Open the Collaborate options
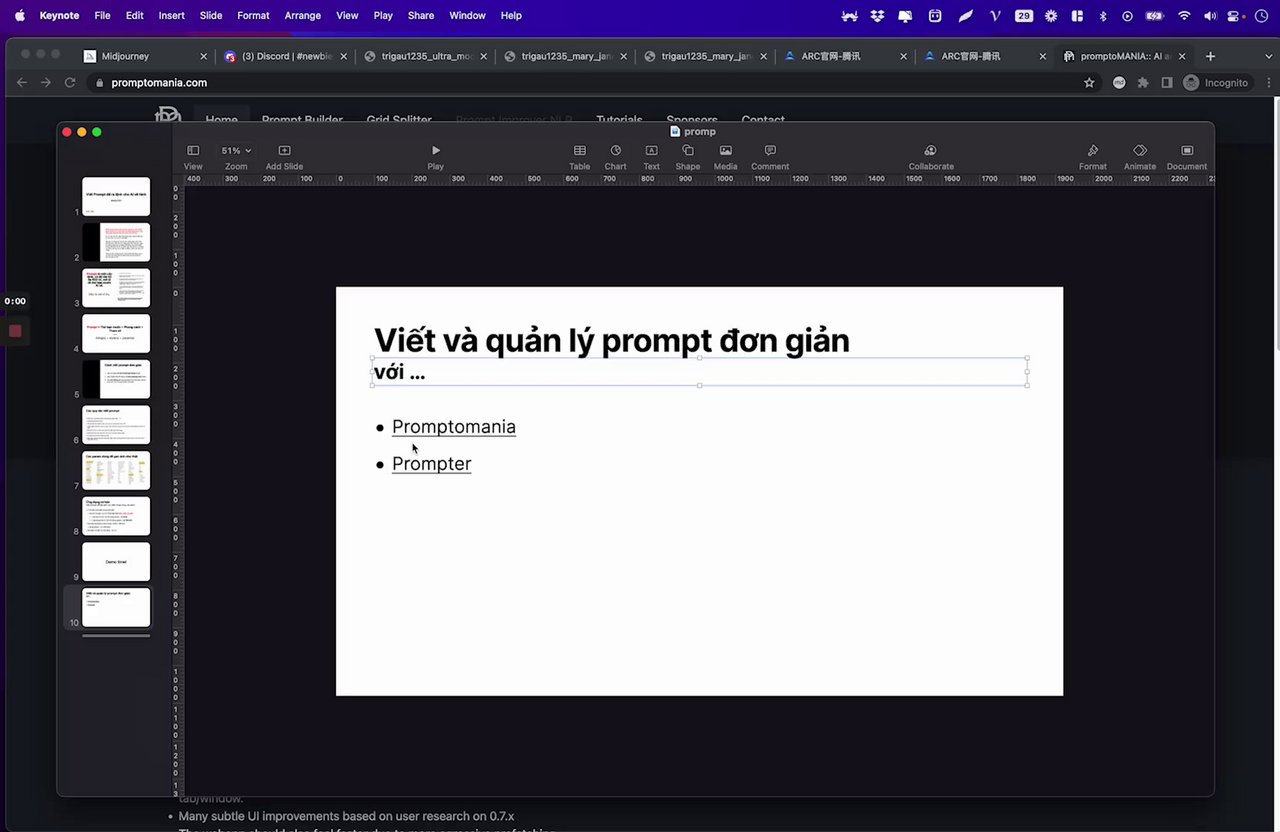This screenshot has height=832, width=1280. coord(931,157)
